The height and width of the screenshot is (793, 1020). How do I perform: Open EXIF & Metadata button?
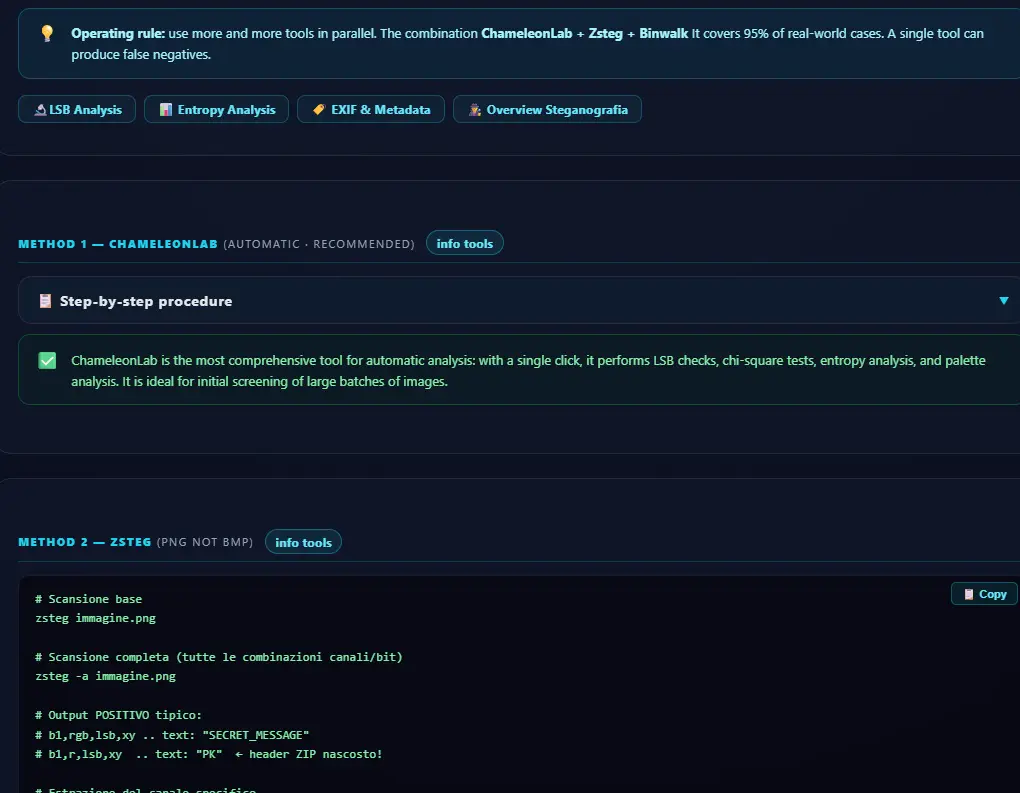coord(371,109)
